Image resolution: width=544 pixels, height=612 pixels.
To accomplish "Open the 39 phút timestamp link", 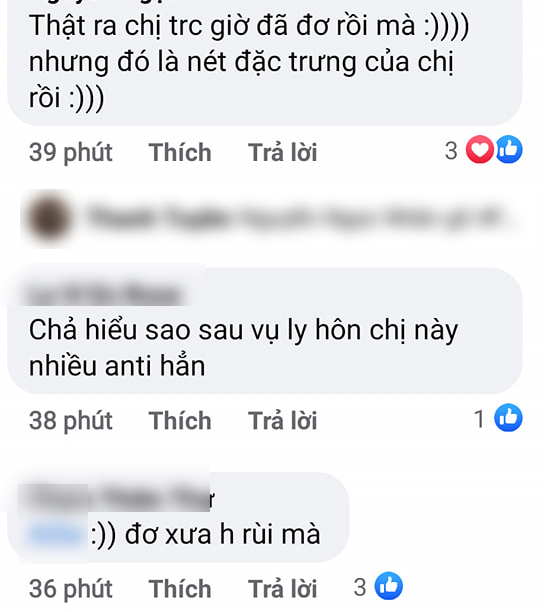I will [x=71, y=152].
